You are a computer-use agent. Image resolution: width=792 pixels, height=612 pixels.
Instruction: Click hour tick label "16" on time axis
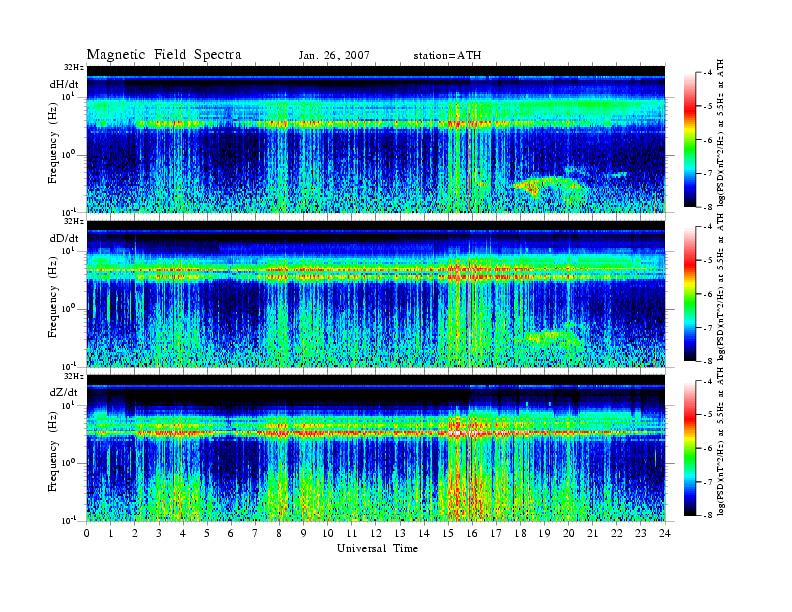point(472,533)
